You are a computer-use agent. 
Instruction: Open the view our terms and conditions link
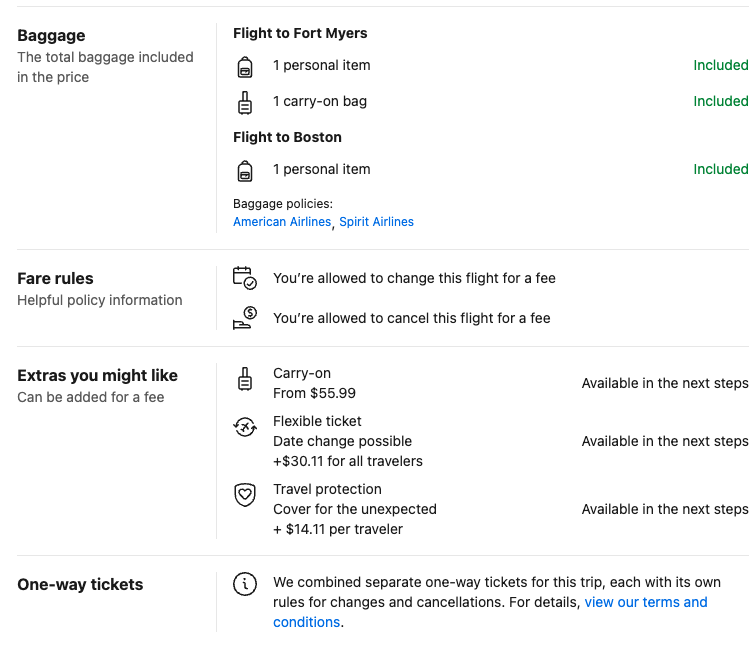click(x=645, y=602)
